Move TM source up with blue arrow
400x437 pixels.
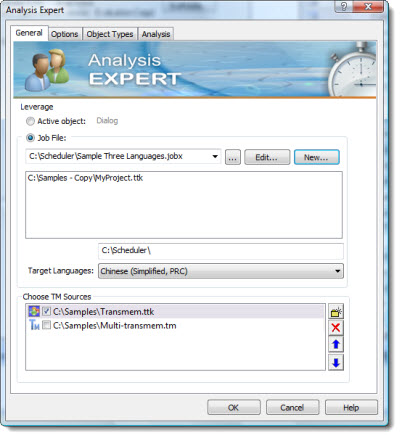(x=336, y=344)
